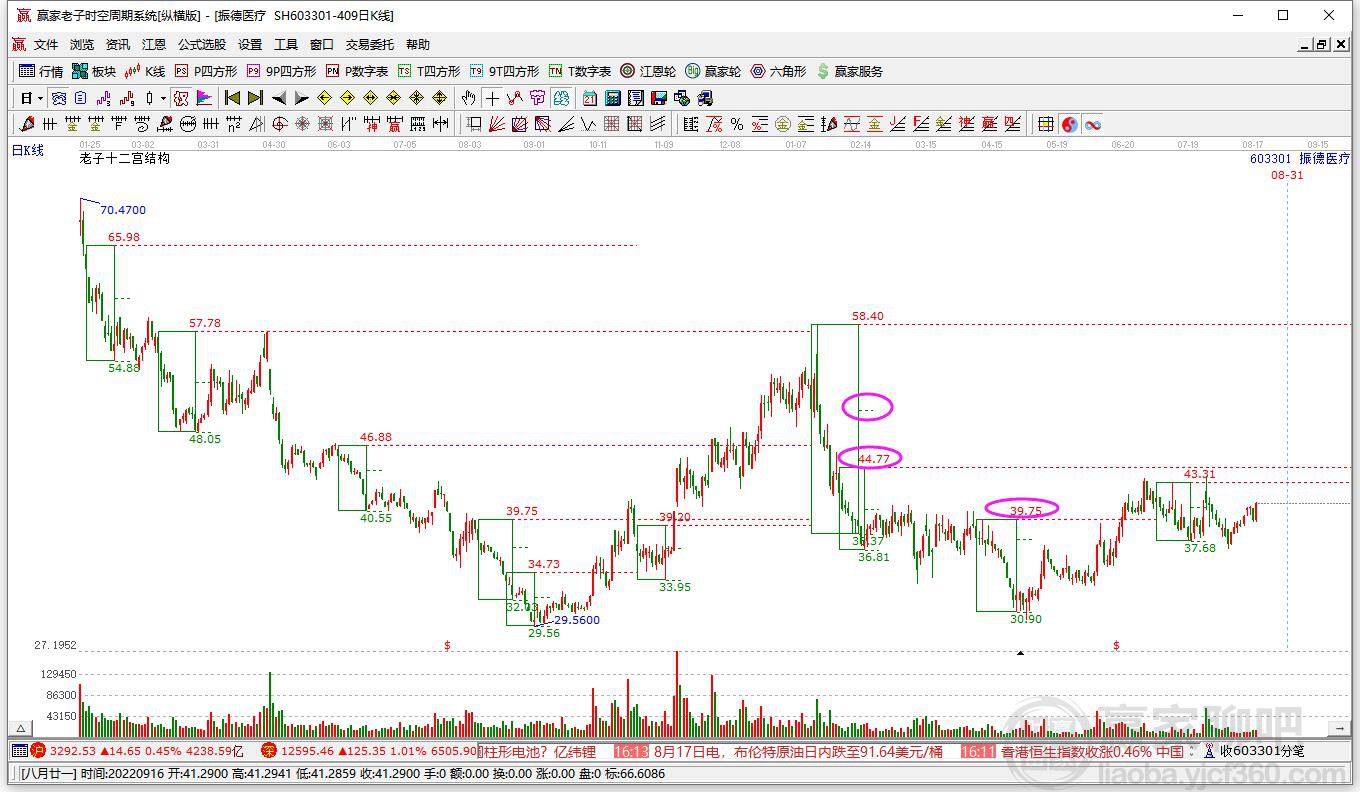Toggle the yin-yang taiji icon
Viewport: 1360px width, 792px height.
[x=1070, y=124]
